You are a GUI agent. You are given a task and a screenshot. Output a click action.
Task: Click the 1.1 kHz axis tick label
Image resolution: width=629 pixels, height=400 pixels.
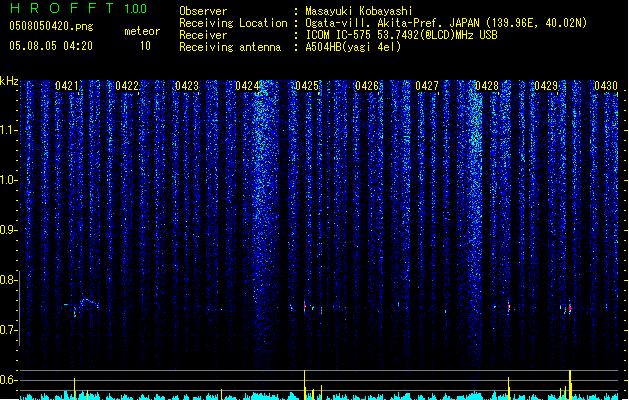click(7, 130)
